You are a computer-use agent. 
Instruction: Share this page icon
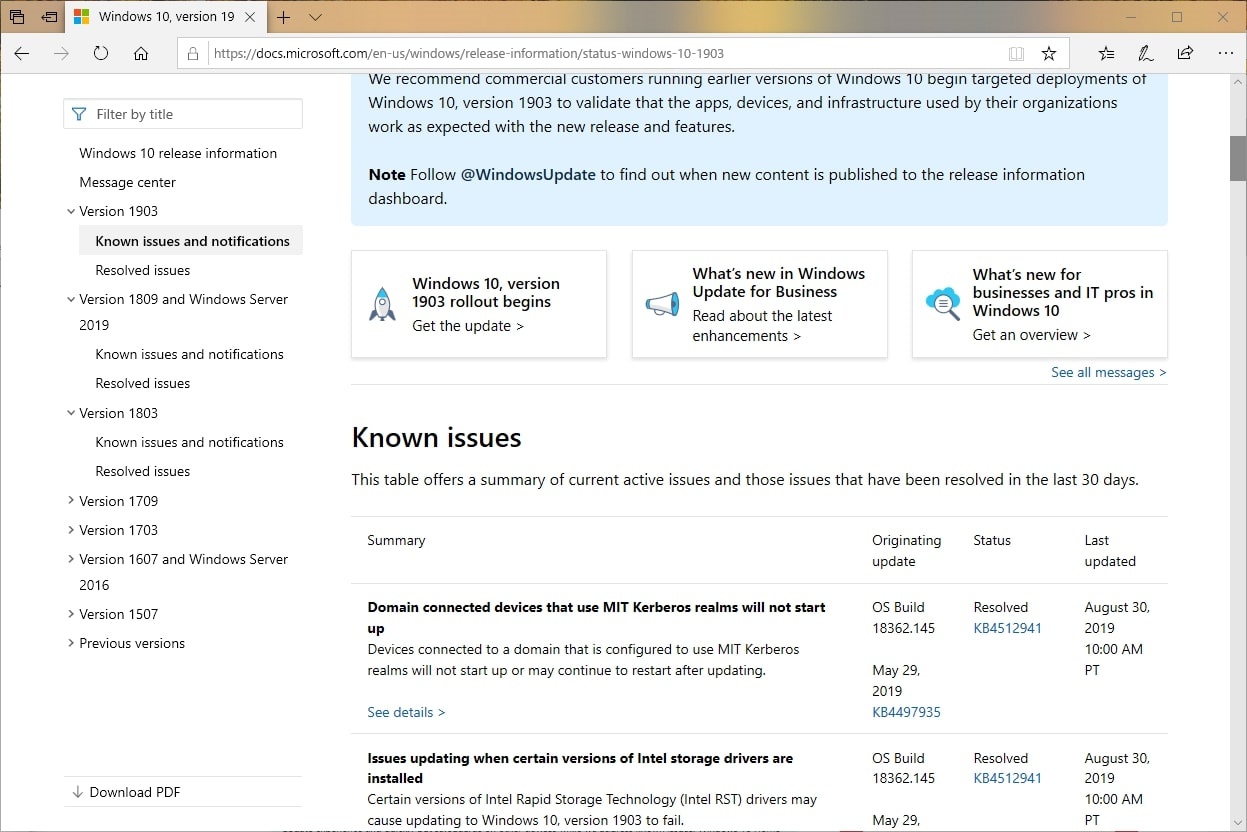pos(1185,53)
